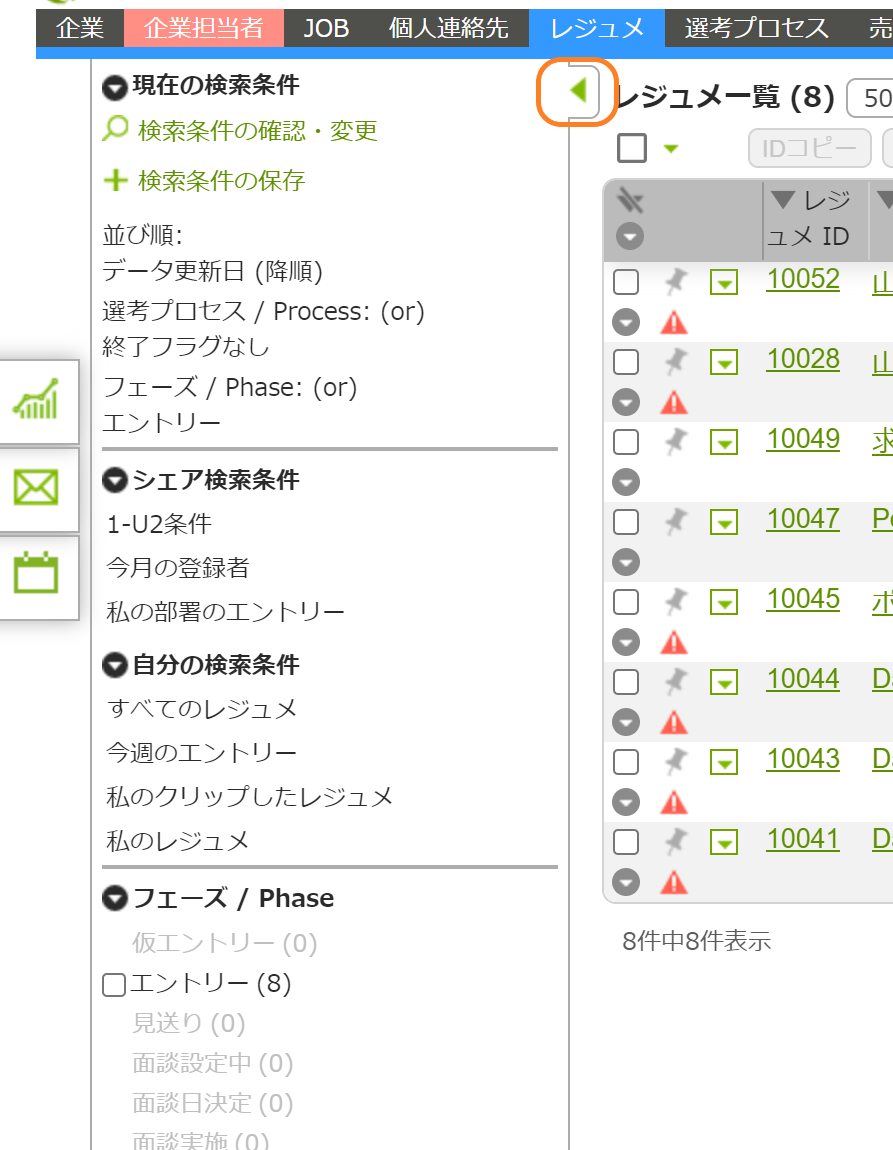The image size is (893, 1150).
Task: Collapse the フェーズ / Phase section
Action: pos(114,898)
